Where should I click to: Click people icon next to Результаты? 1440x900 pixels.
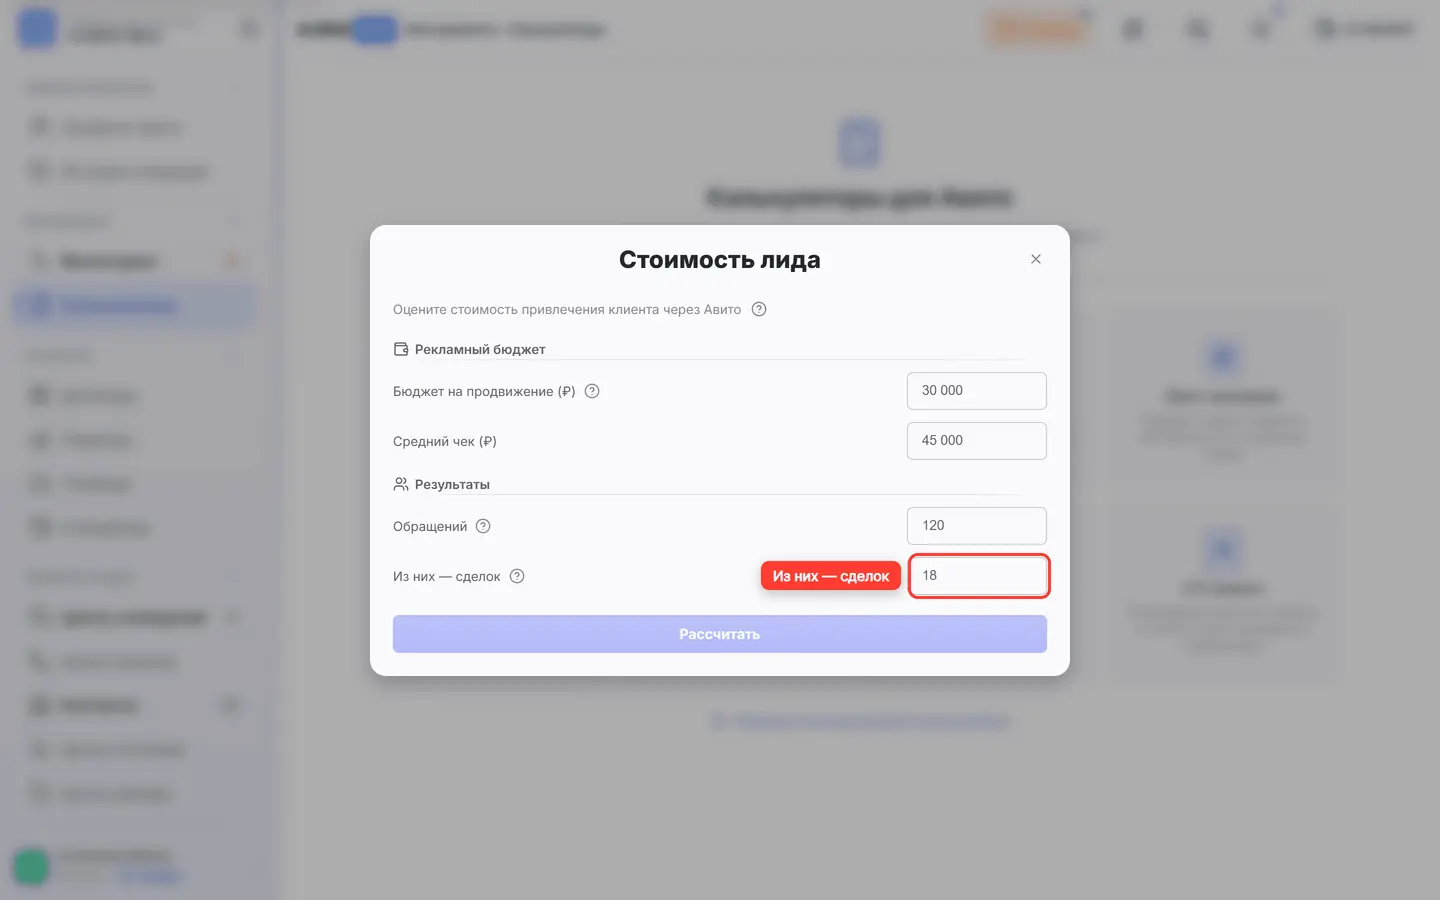[x=401, y=484]
